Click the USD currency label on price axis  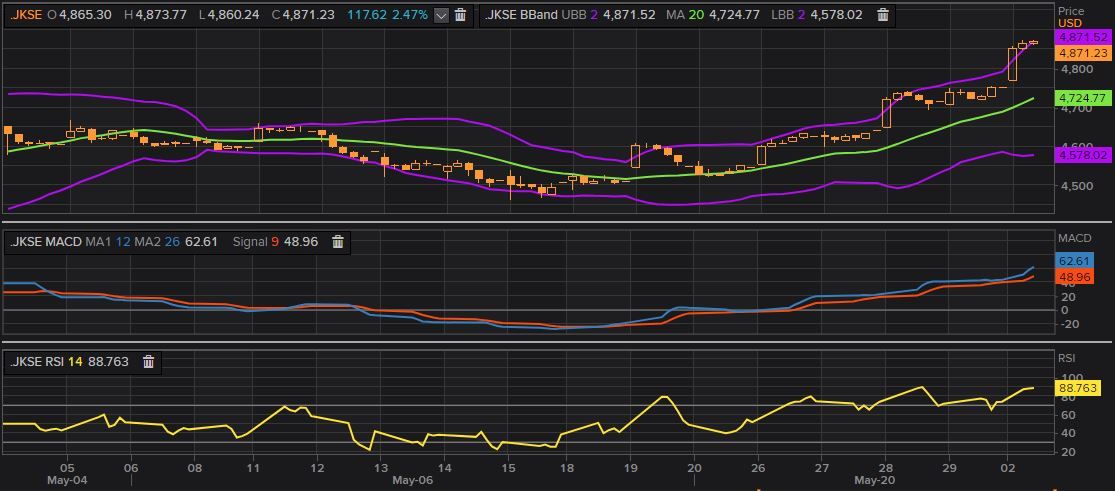(1070, 23)
